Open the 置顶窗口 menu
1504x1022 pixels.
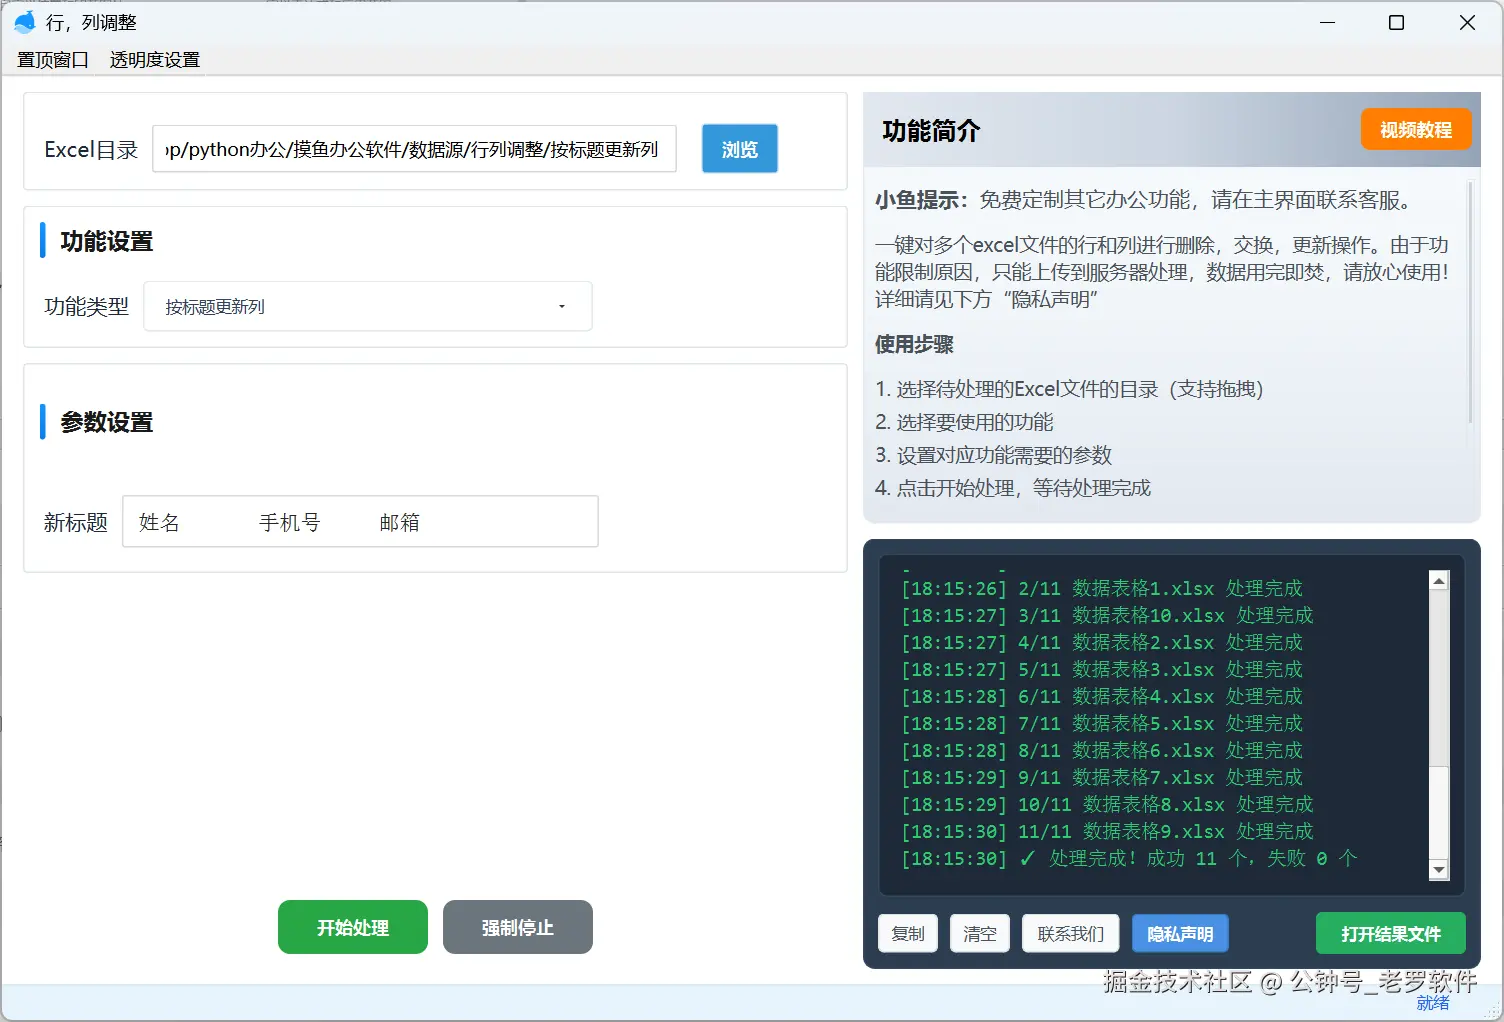pos(53,60)
